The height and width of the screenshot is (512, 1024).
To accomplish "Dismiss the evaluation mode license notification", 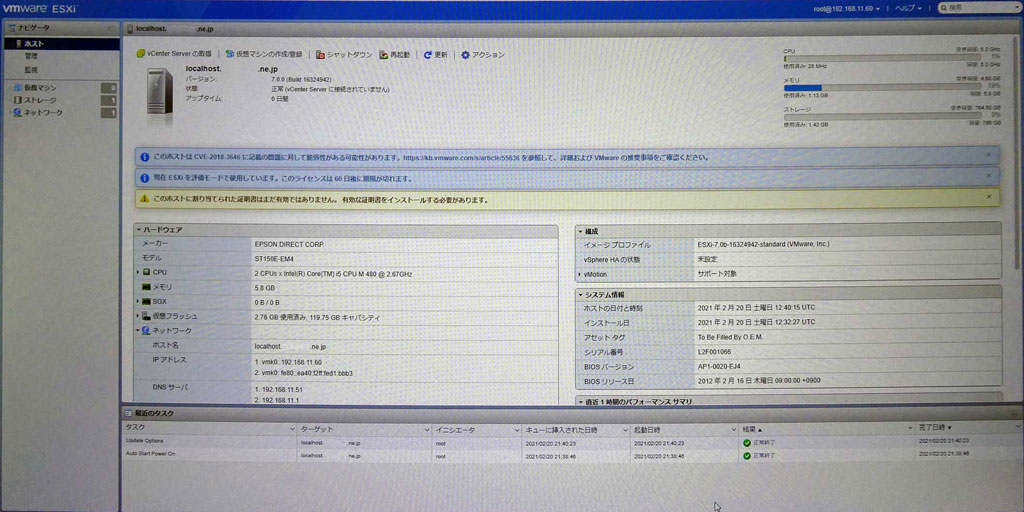I will (x=989, y=175).
